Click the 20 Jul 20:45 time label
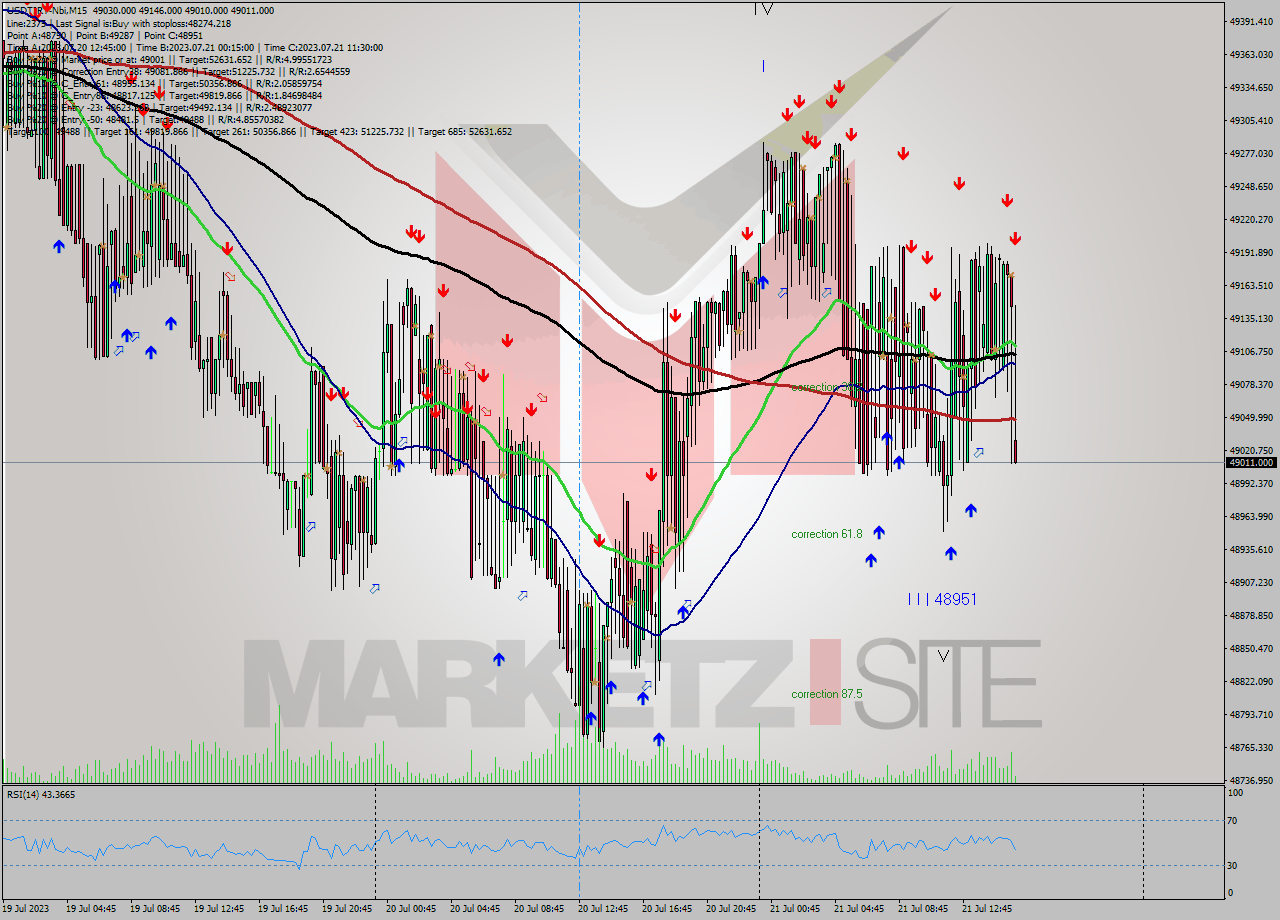The image size is (1280, 920). tap(731, 909)
